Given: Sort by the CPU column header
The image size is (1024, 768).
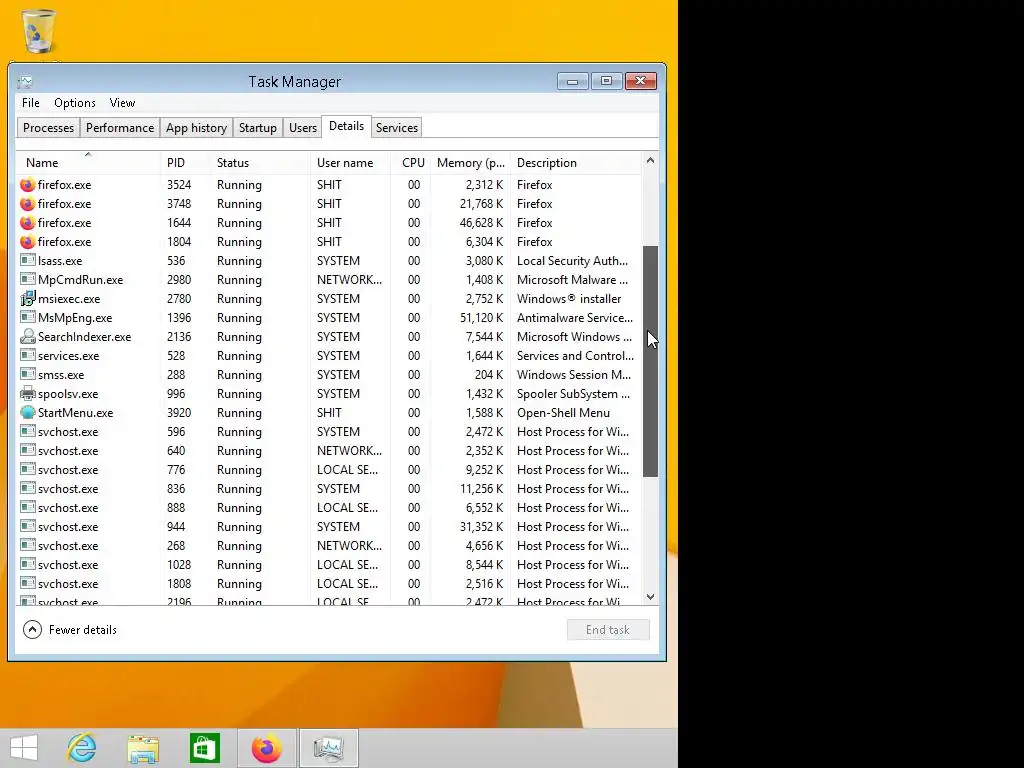Looking at the screenshot, I should [x=411, y=163].
